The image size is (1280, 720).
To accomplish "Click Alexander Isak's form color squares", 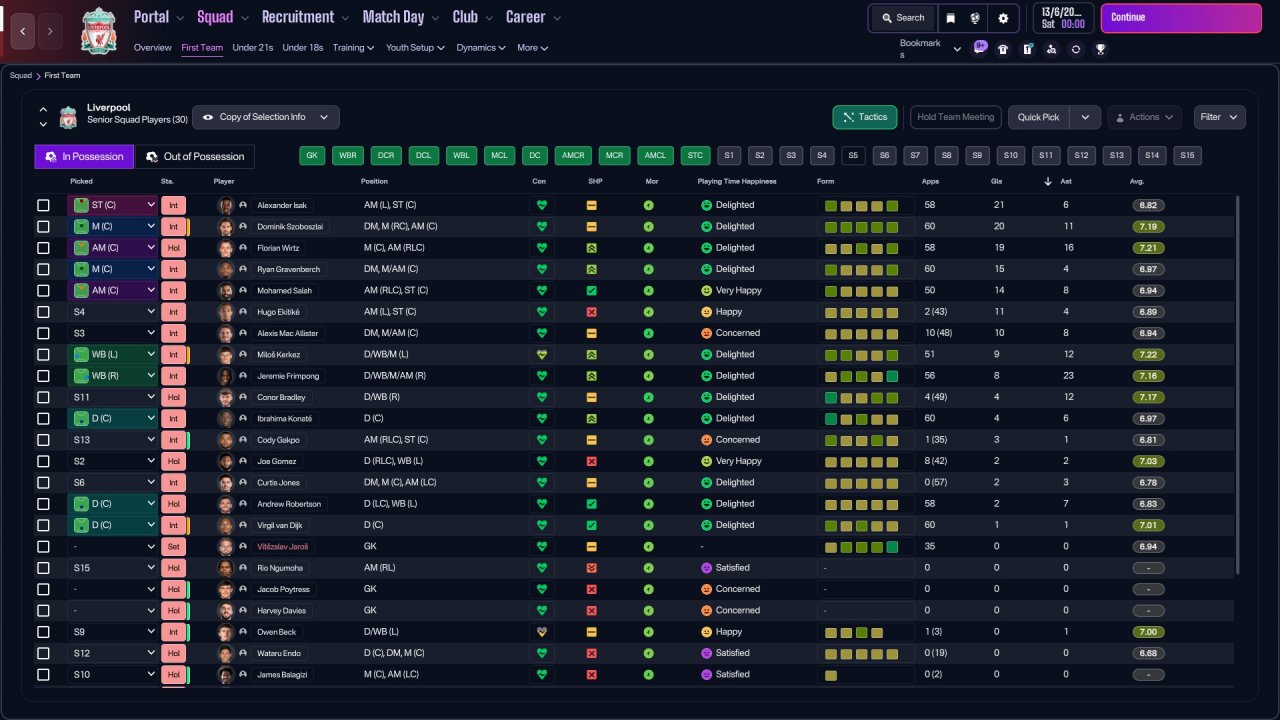I will tap(861, 205).
